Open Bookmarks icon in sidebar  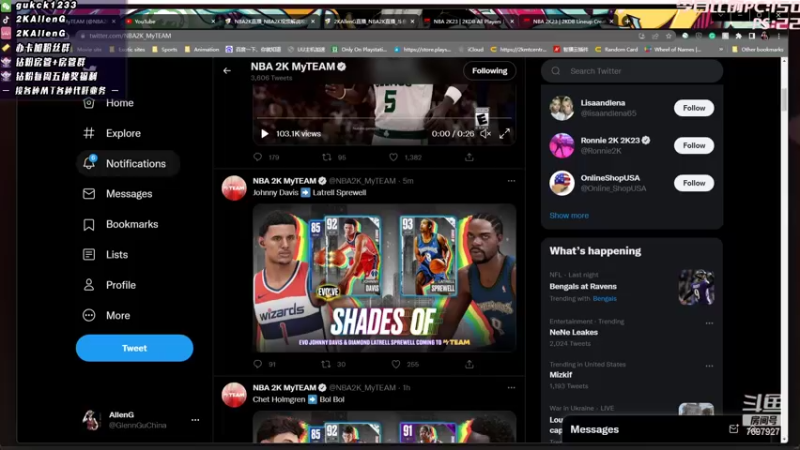coord(89,224)
